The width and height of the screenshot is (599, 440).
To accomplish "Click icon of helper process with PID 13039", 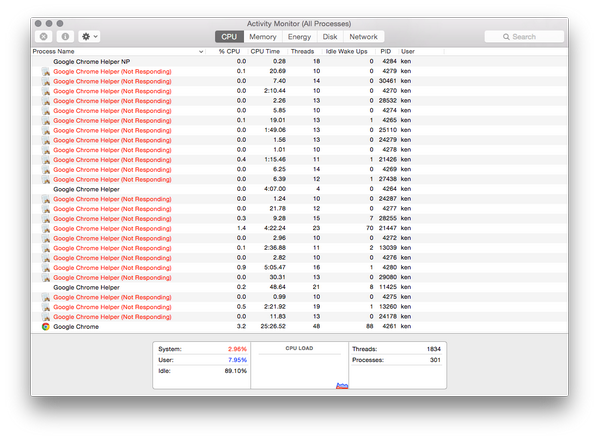I will [46, 248].
